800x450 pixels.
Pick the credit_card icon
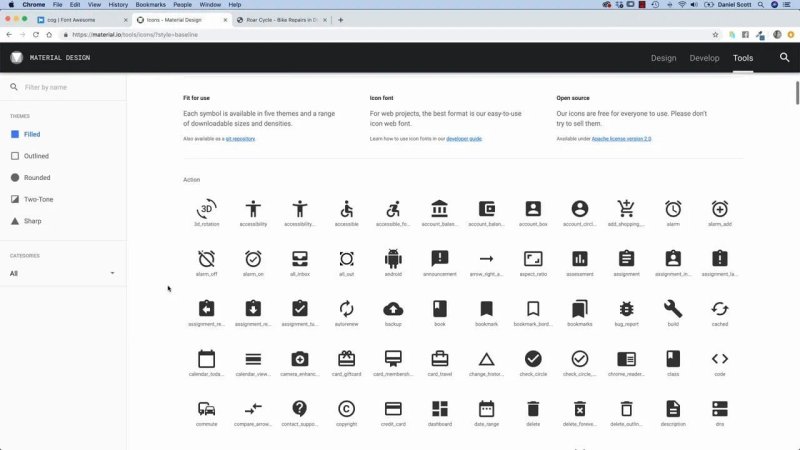pos(393,409)
